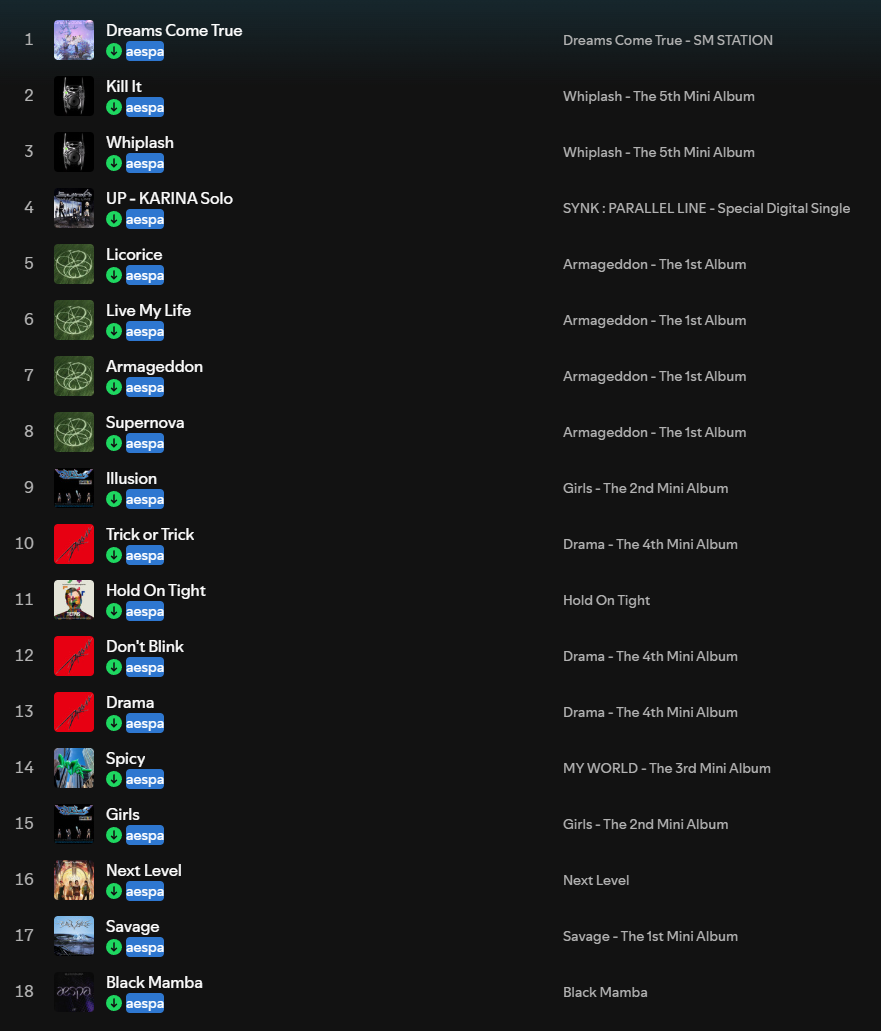This screenshot has height=1031, width=881.
Task: Open the Girls album link on the Illusion row
Action: (x=645, y=488)
